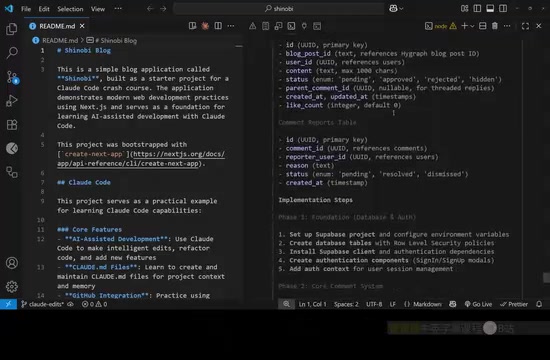
Task: Kill terminal with trash icon
Action: coord(495,26)
